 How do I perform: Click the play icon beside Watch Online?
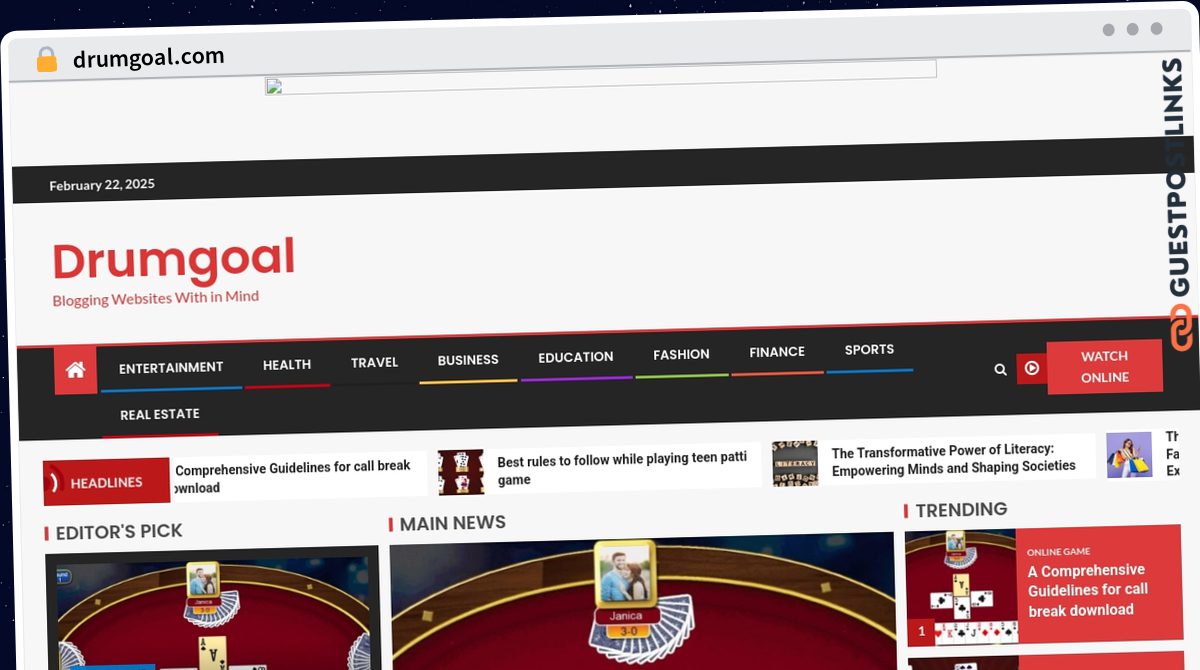1032,368
